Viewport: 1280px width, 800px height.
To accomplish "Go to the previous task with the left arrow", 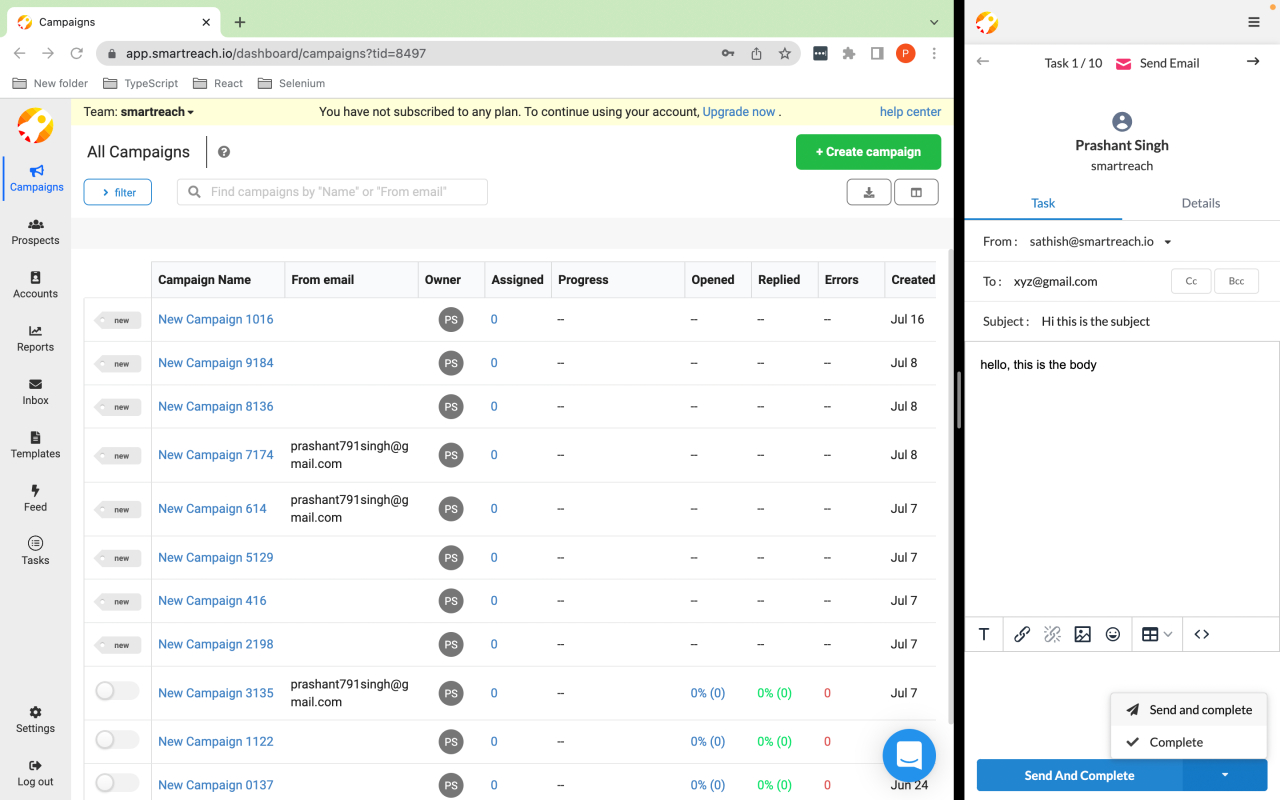I will coord(983,62).
